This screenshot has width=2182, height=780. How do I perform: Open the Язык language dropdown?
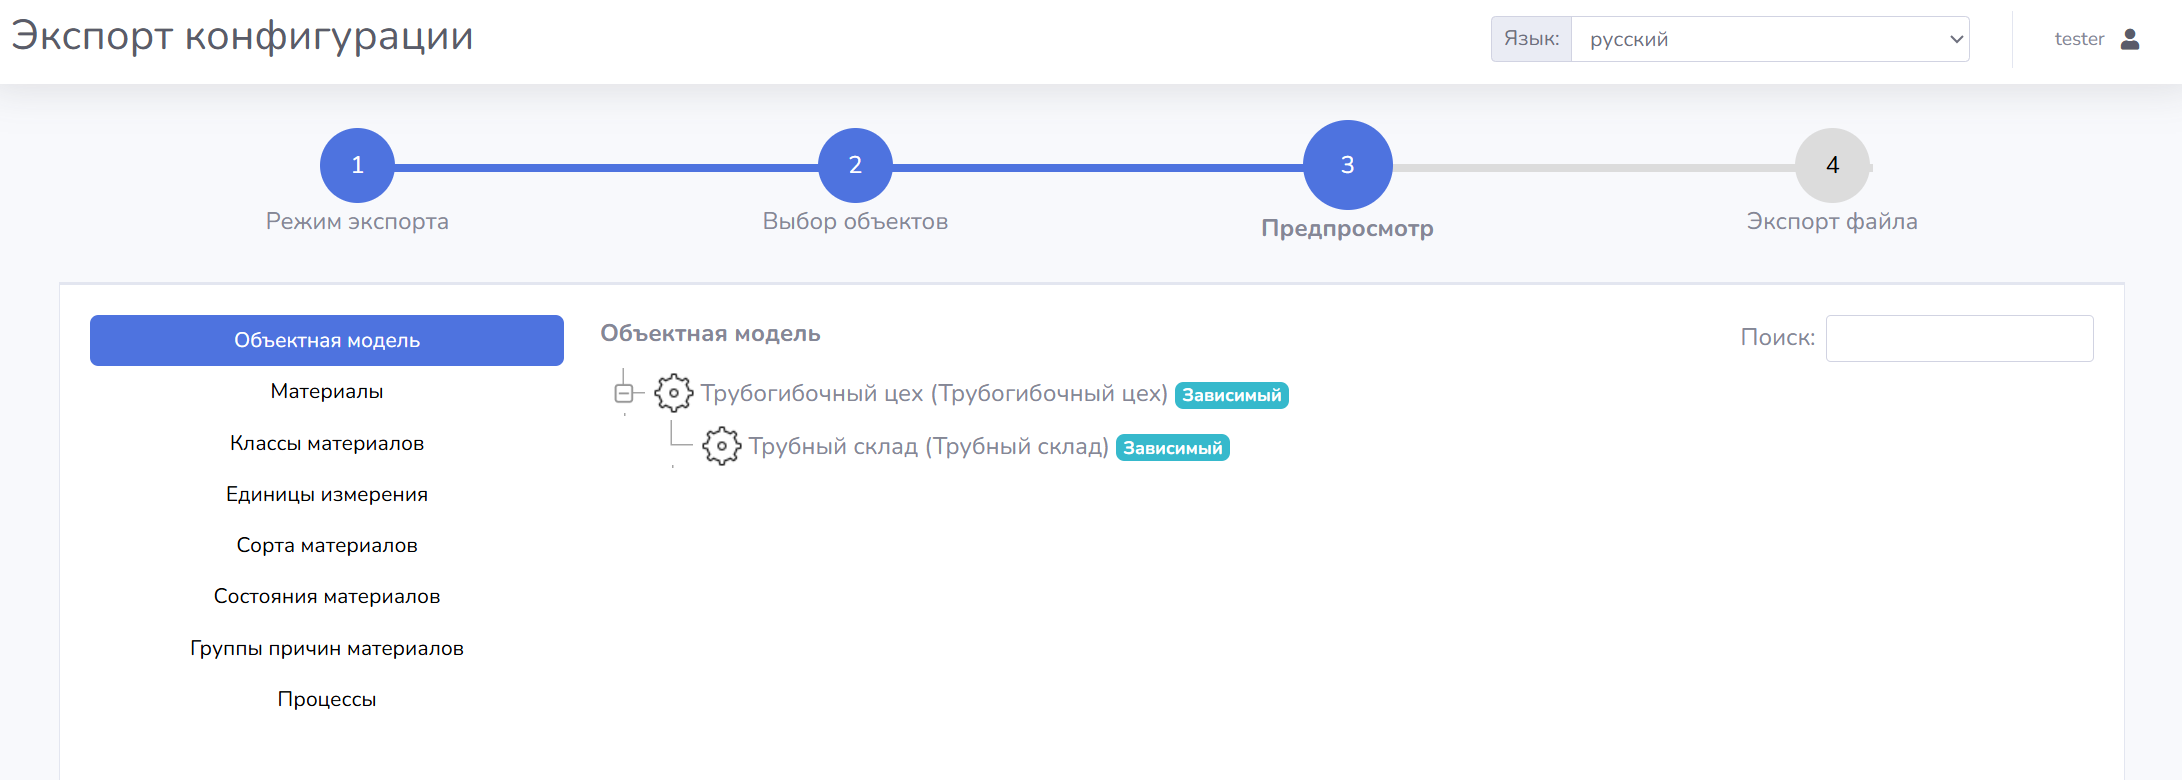point(1769,39)
